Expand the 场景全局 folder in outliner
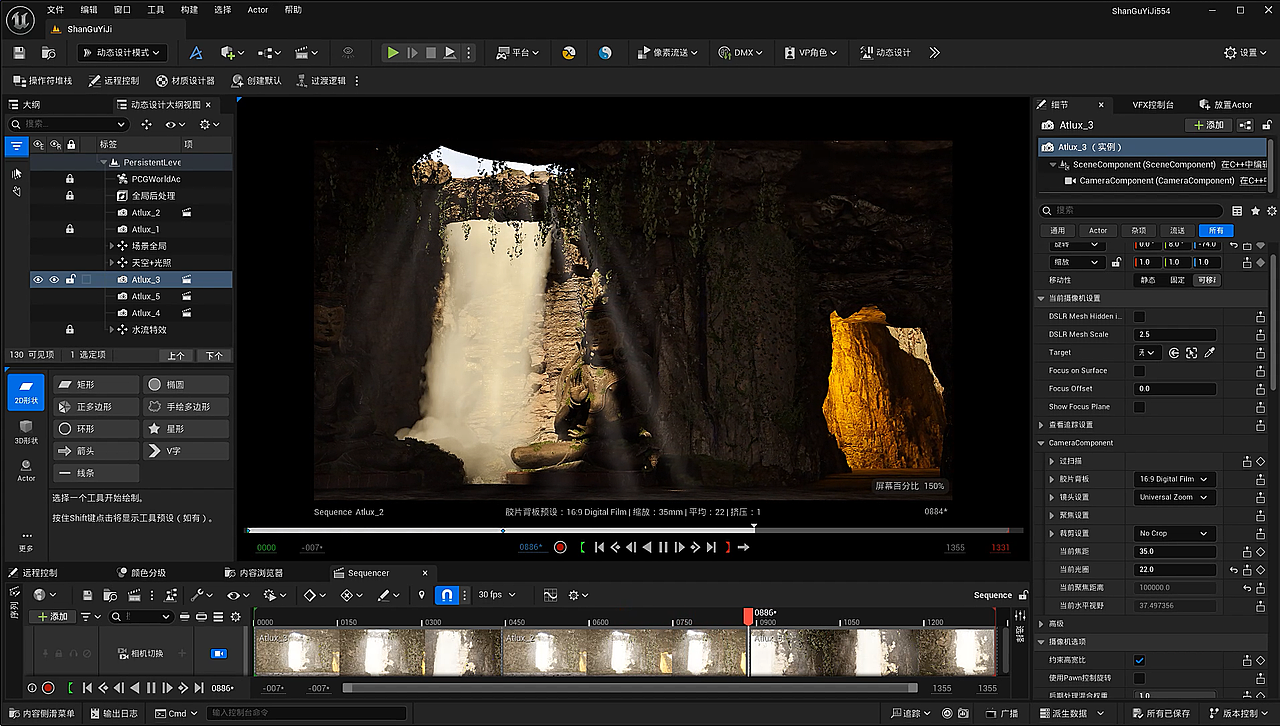1280x726 pixels. pos(112,246)
